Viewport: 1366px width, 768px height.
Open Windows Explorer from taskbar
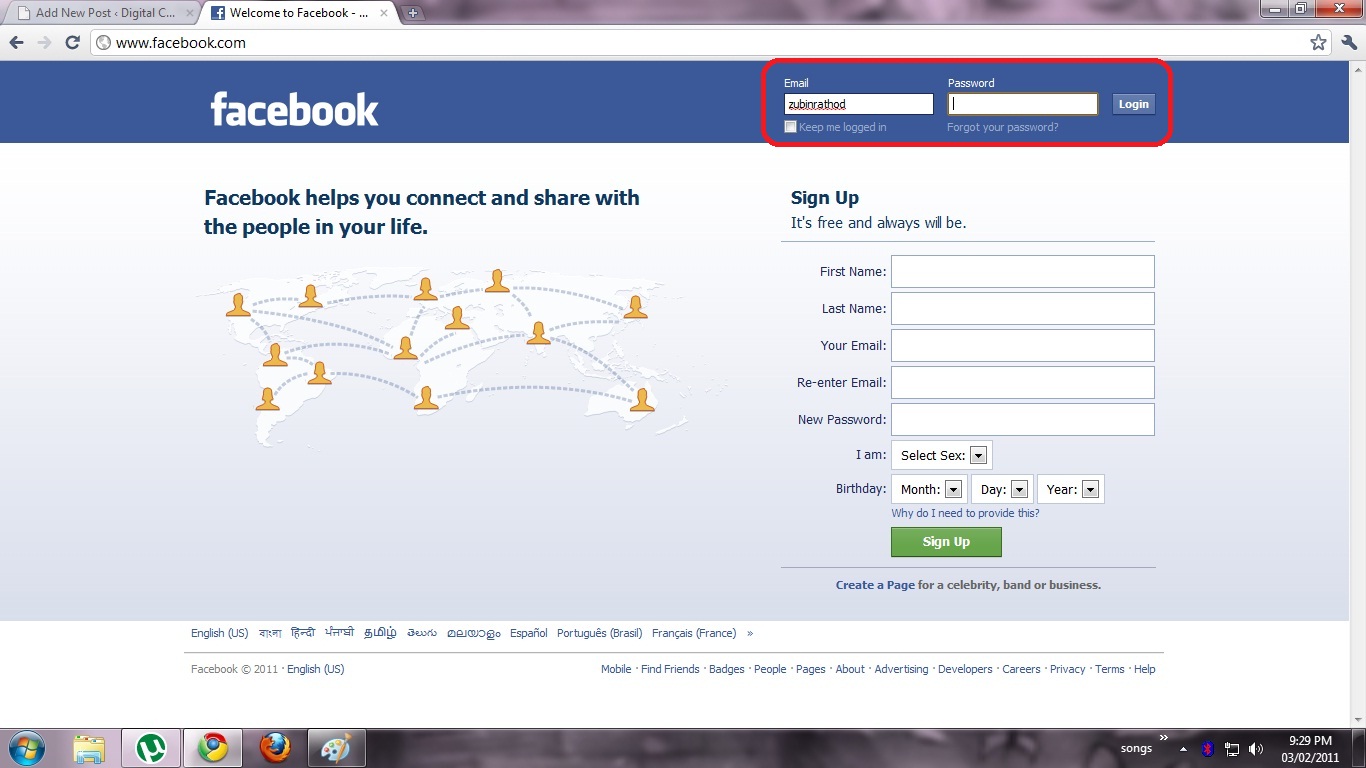[x=90, y=748]
